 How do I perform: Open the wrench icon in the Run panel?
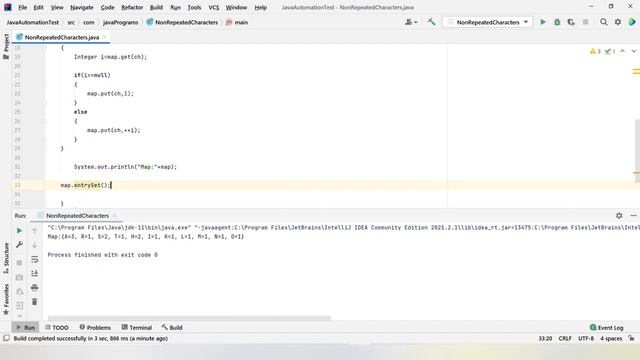click(19, 244)
